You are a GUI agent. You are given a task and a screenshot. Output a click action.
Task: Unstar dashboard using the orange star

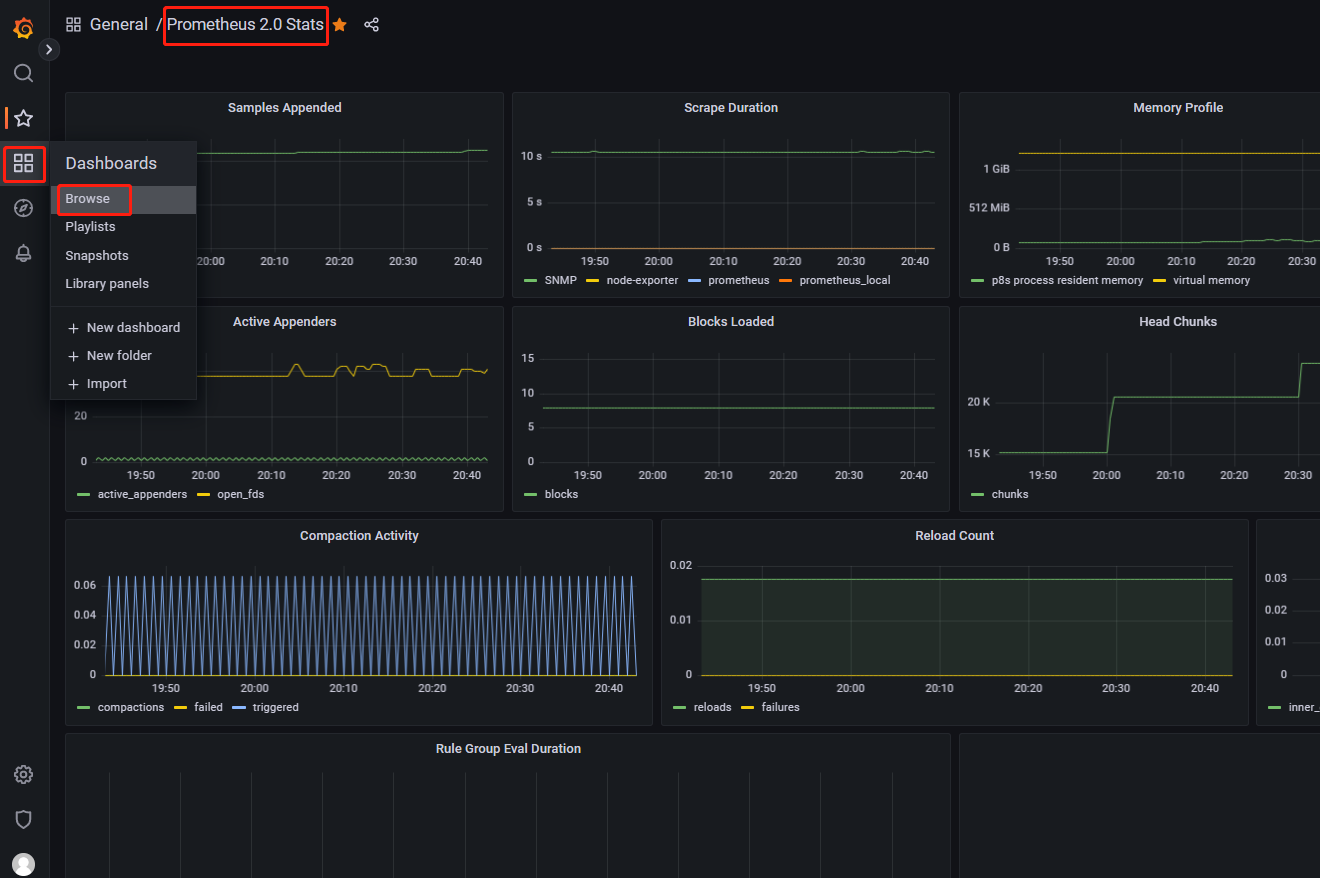(340, 24)
